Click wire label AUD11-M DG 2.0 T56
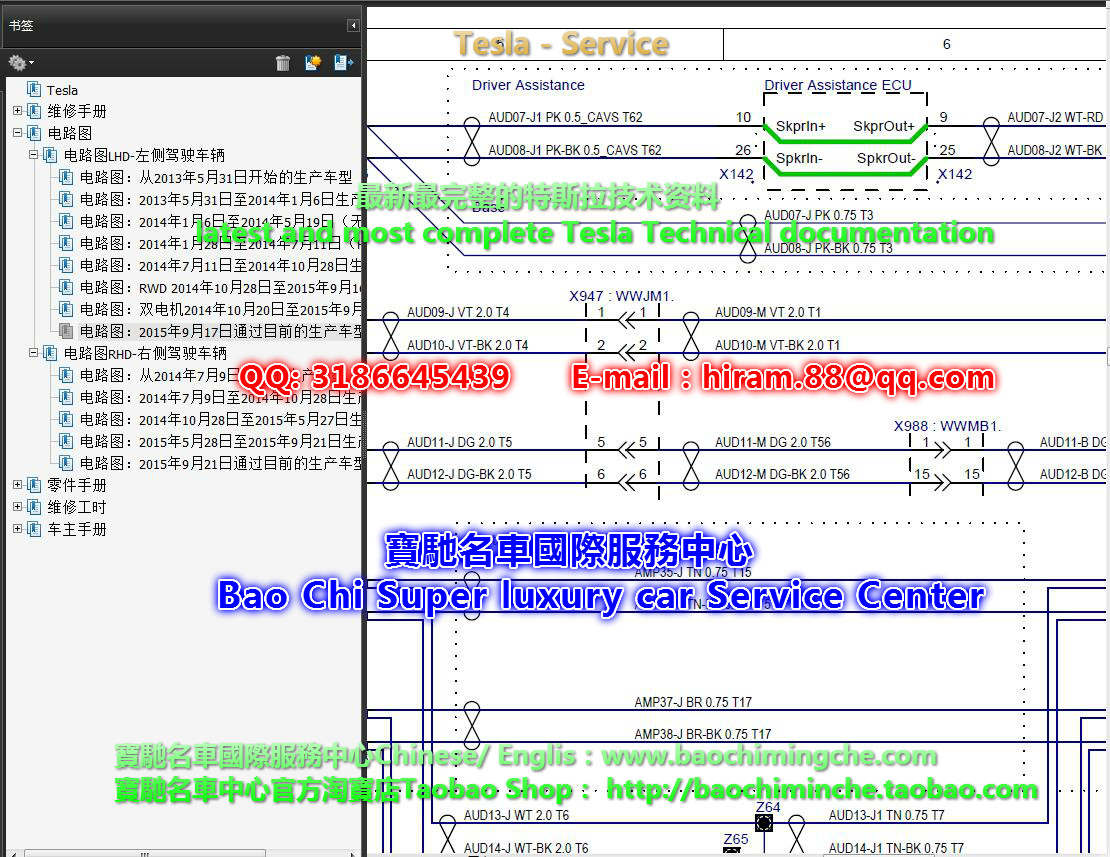This screenshot has width=1110, height=857. tap(772, 442)
